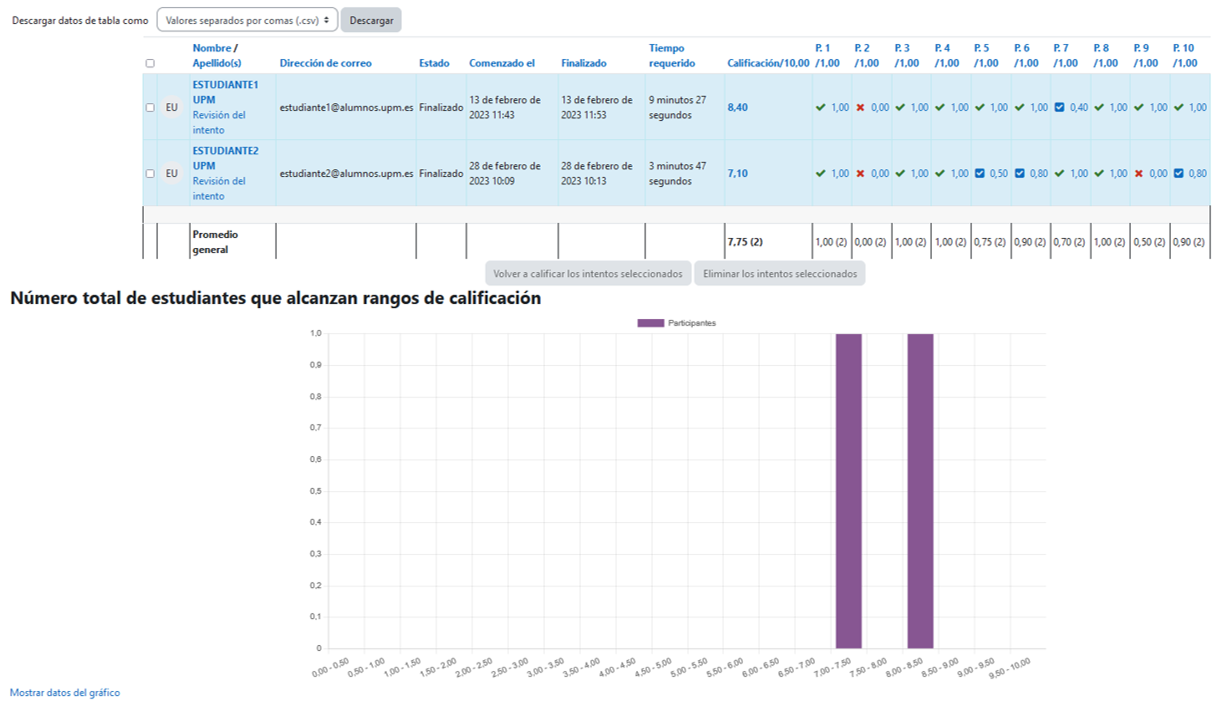Open Mostrar datos del gráfico link
Viewport: 1224px width, 702px height.
click(x=65, y=692)
